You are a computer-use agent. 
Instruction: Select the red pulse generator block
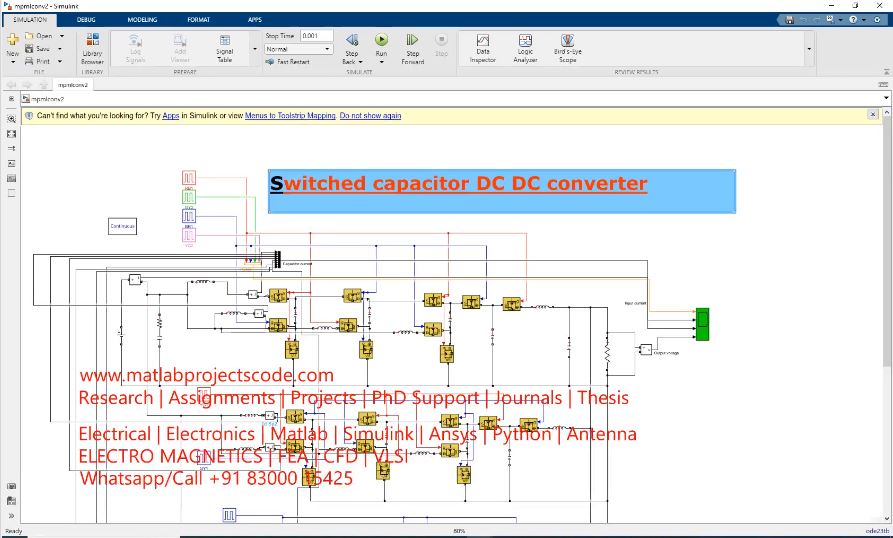[189, 178]
